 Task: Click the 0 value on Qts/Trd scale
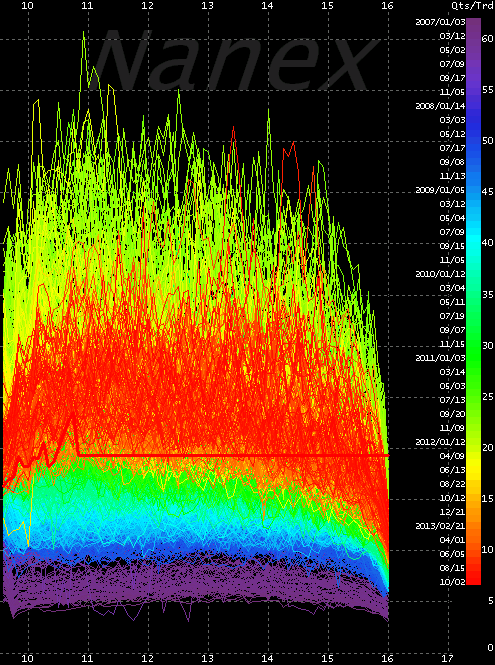point(491,648)
